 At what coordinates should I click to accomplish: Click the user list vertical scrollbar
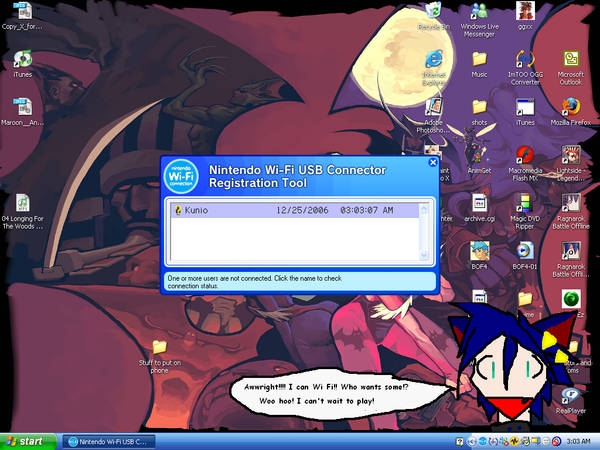425,232
